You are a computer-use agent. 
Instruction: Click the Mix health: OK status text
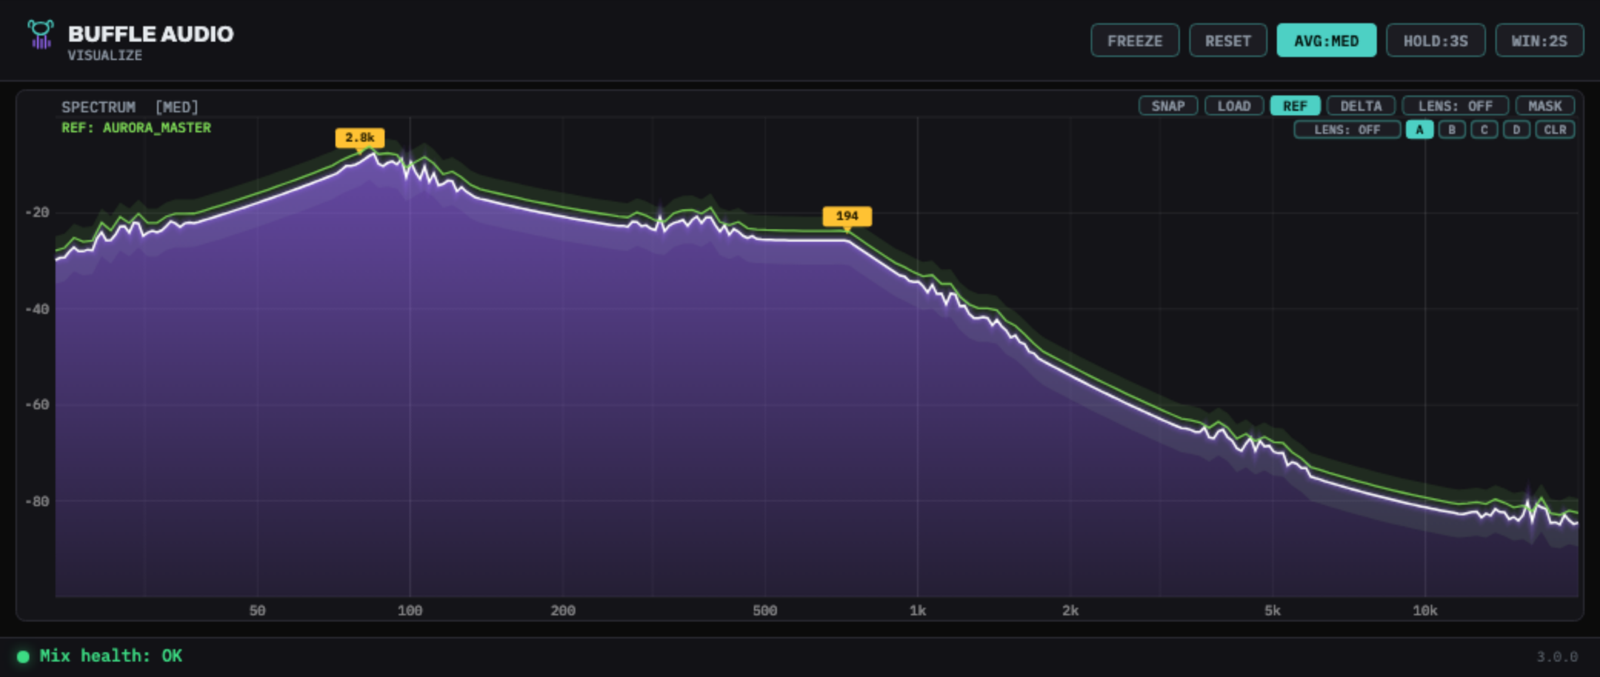(x=111, y=656)
